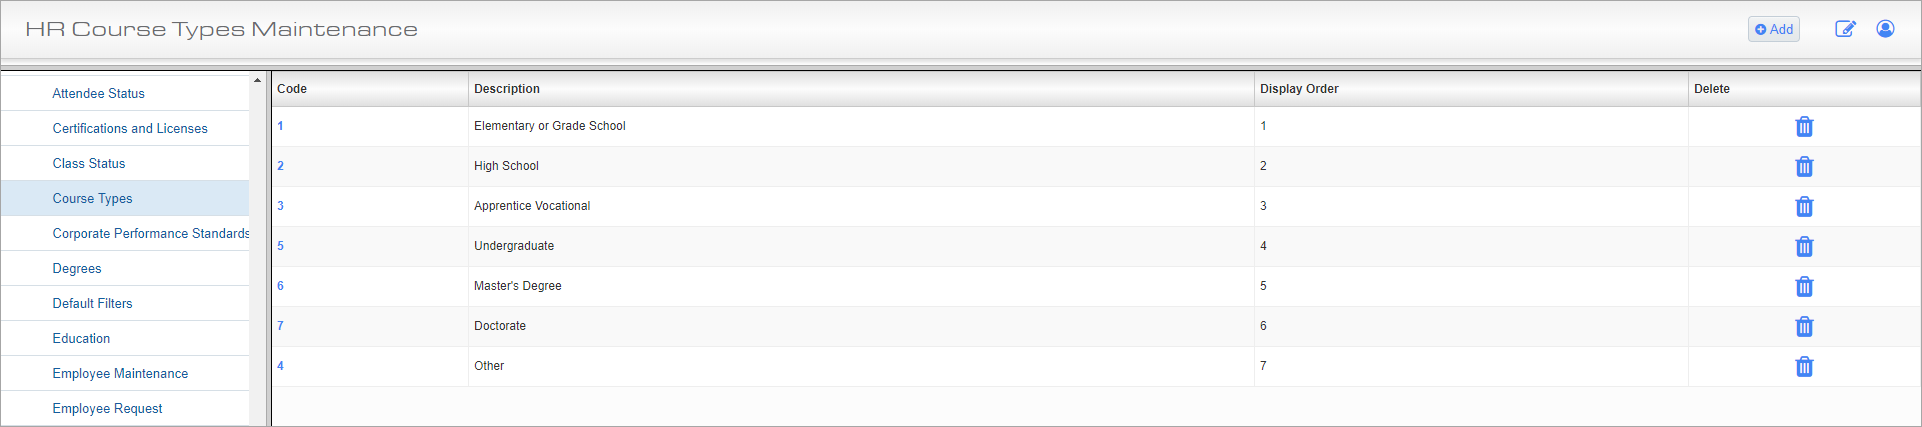Click the Description column header
The image size is (1922, 427).
pos(507,89)
